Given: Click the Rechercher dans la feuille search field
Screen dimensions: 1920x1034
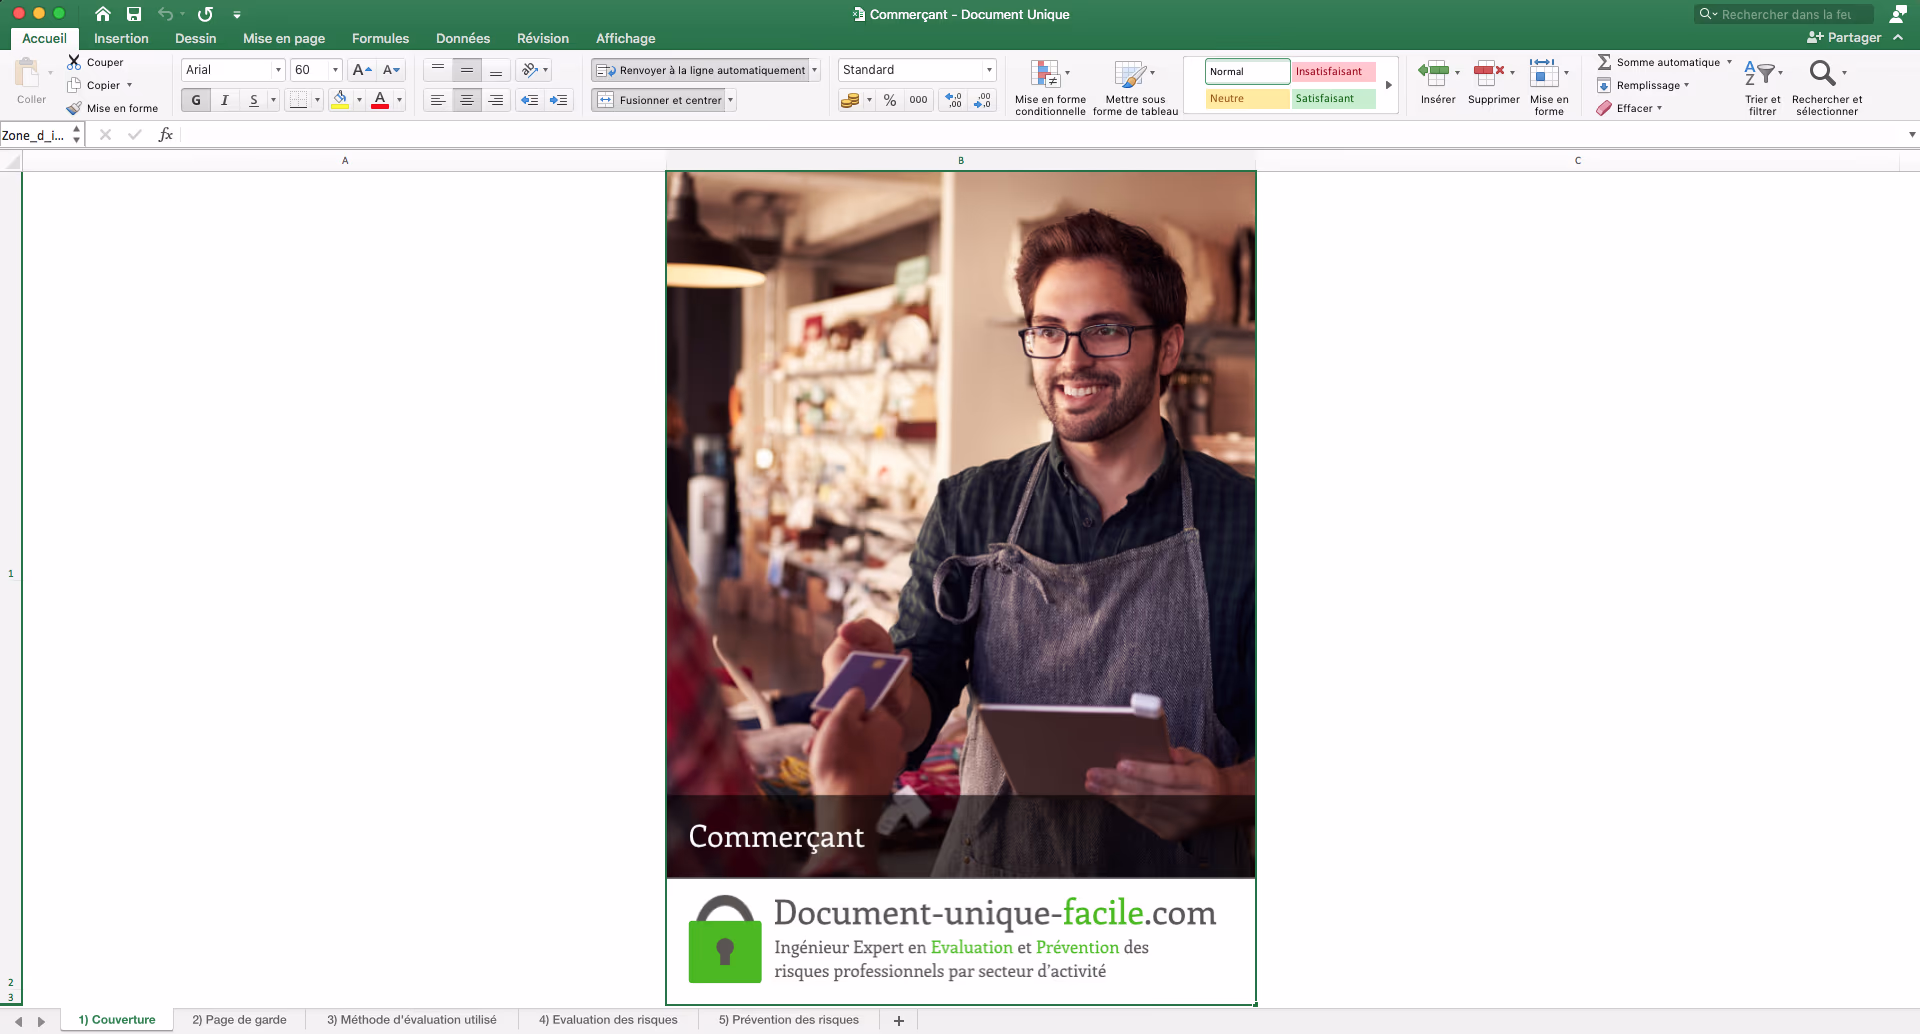Looking at the screenshot, I should 1784,14.
